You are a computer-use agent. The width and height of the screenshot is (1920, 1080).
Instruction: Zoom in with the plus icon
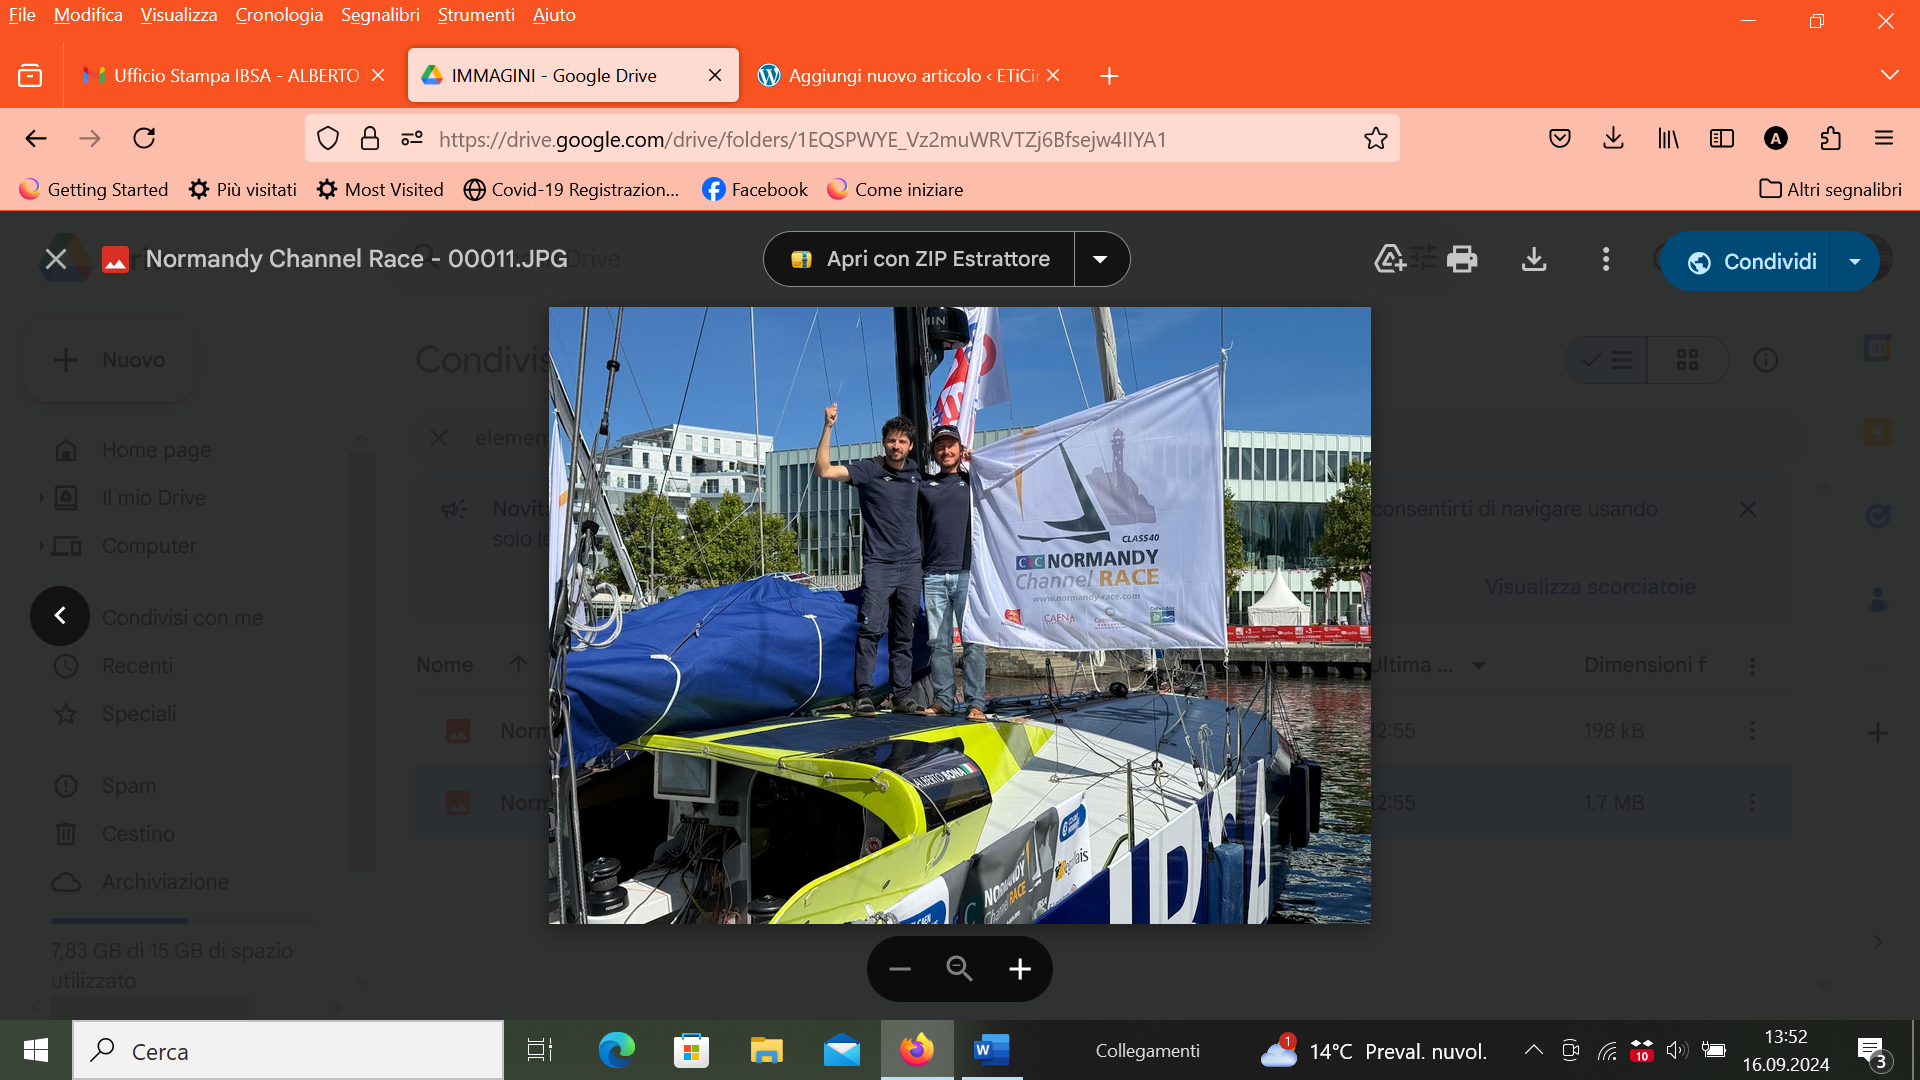(x=1019, y=968)
